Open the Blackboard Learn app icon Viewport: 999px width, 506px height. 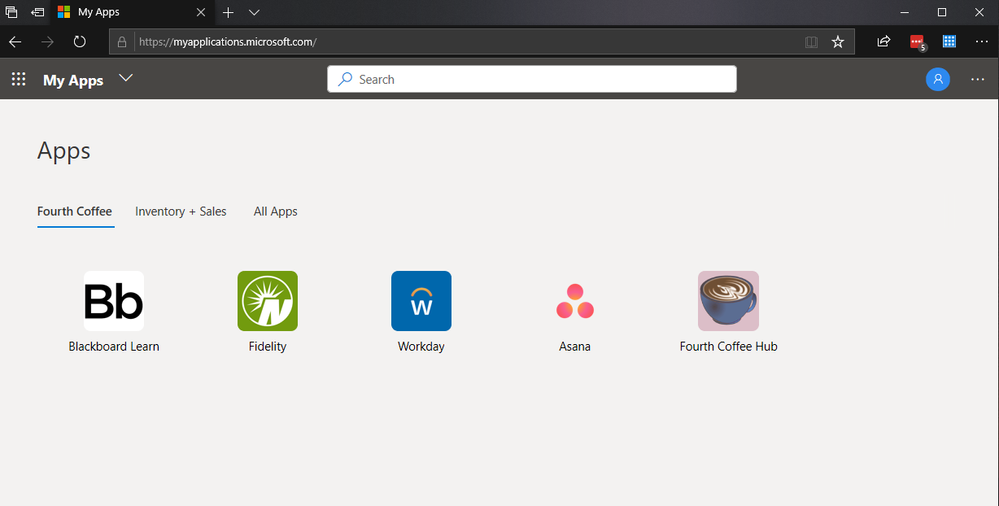point(114,301)
